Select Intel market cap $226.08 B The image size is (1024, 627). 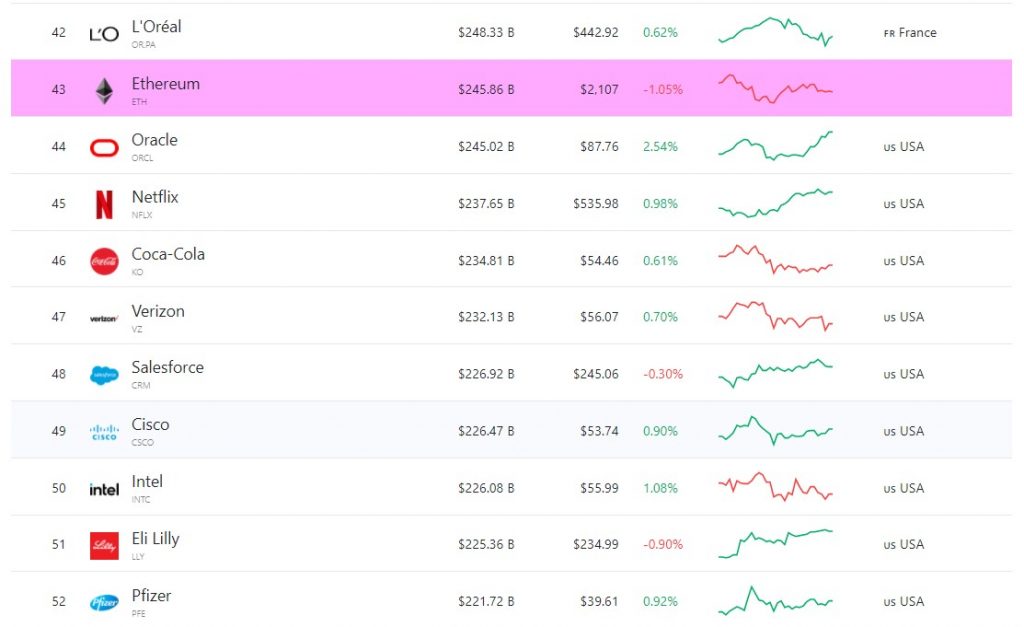486,488
